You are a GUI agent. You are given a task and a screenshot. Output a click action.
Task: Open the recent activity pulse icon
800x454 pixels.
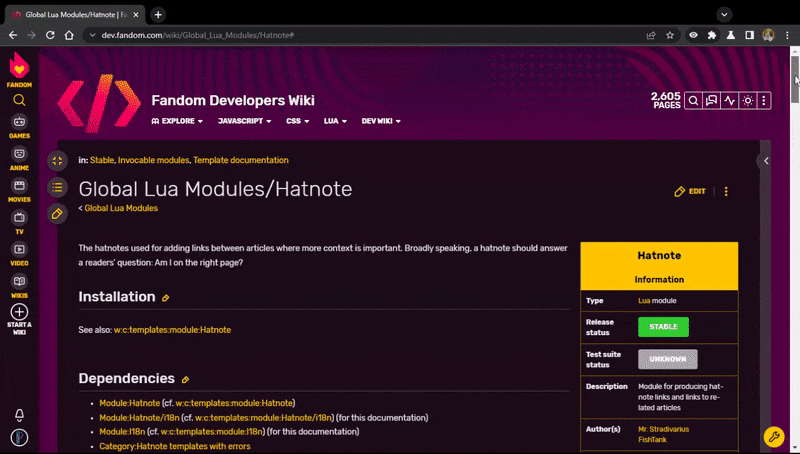pos(730,101)
